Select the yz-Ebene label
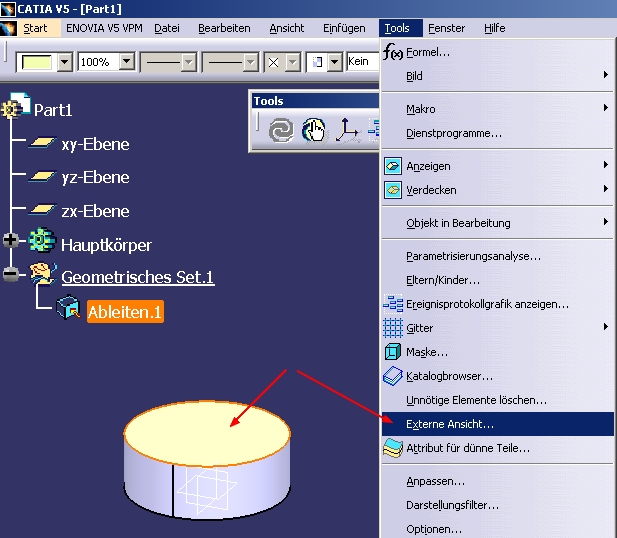 95,177
